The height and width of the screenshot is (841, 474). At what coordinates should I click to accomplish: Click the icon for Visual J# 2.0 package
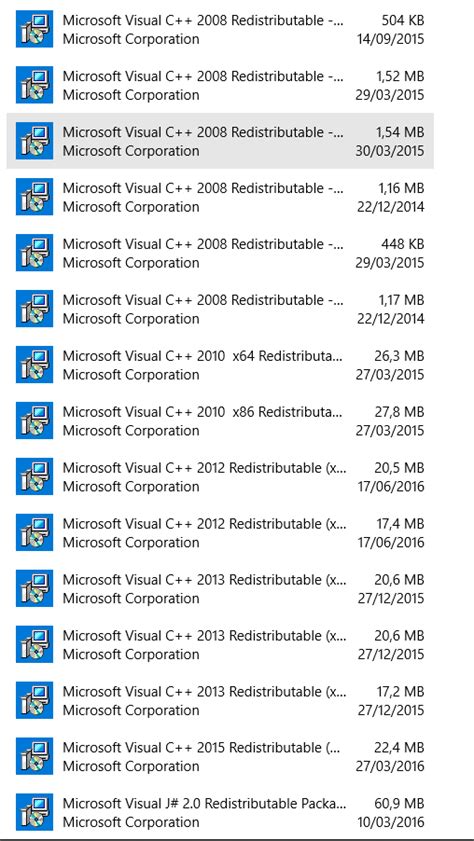tap(34, 812)
